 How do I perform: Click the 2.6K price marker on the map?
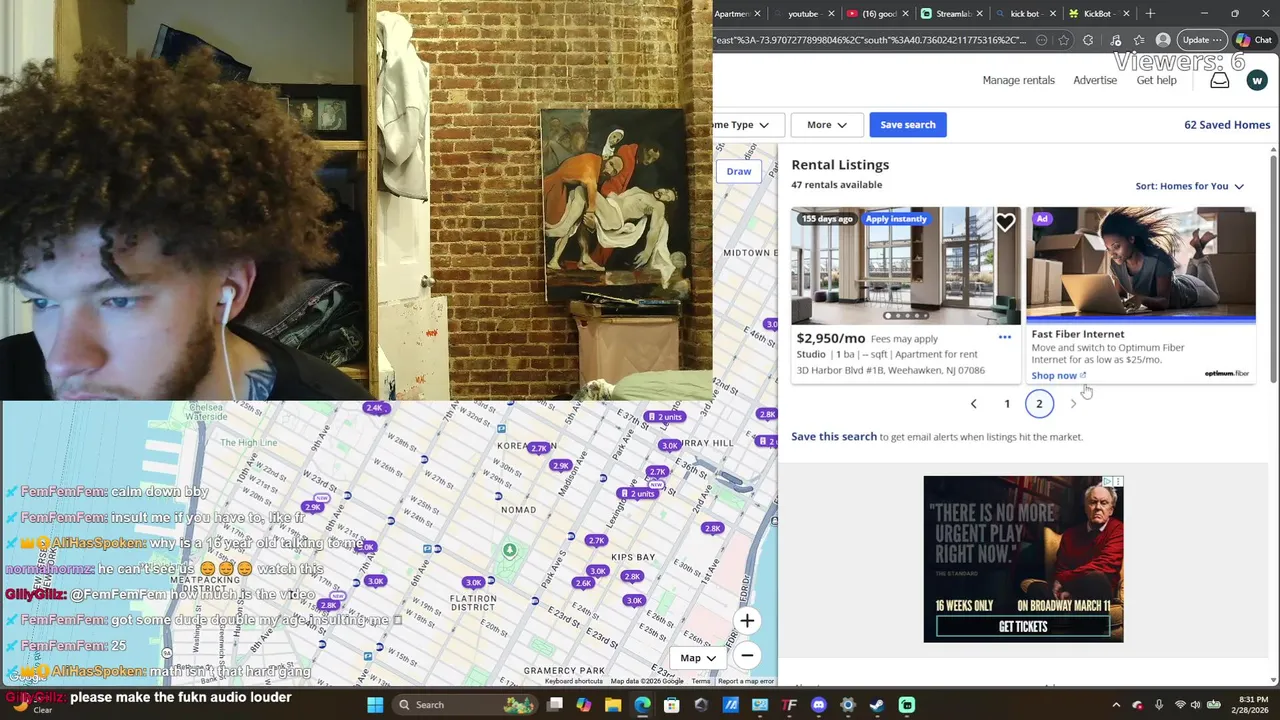583,583
